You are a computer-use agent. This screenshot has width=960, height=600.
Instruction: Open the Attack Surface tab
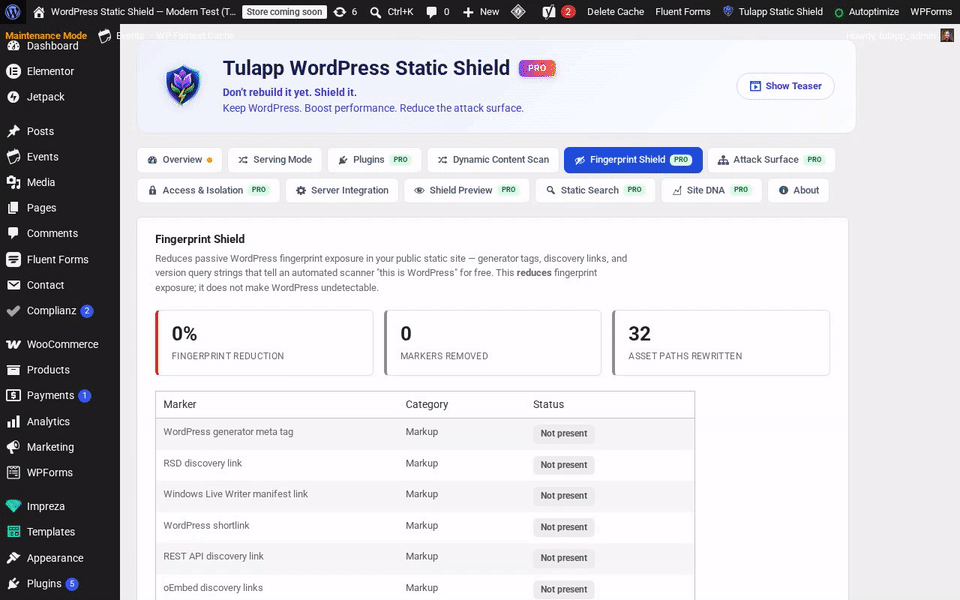[x=771, y=160]
